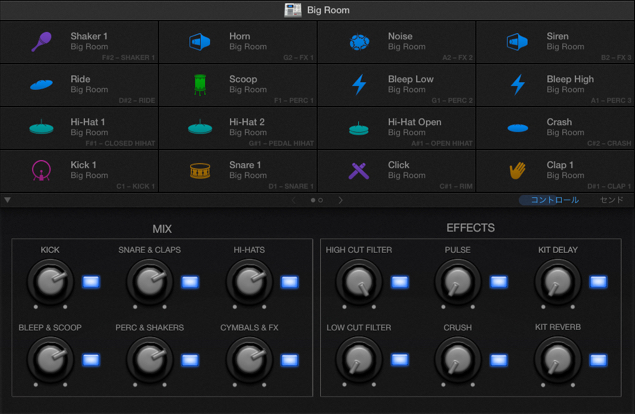Viewport: 635px width, 414px height.
Task: Click the Bleep High lightning icon
Action: coord(518,85)
